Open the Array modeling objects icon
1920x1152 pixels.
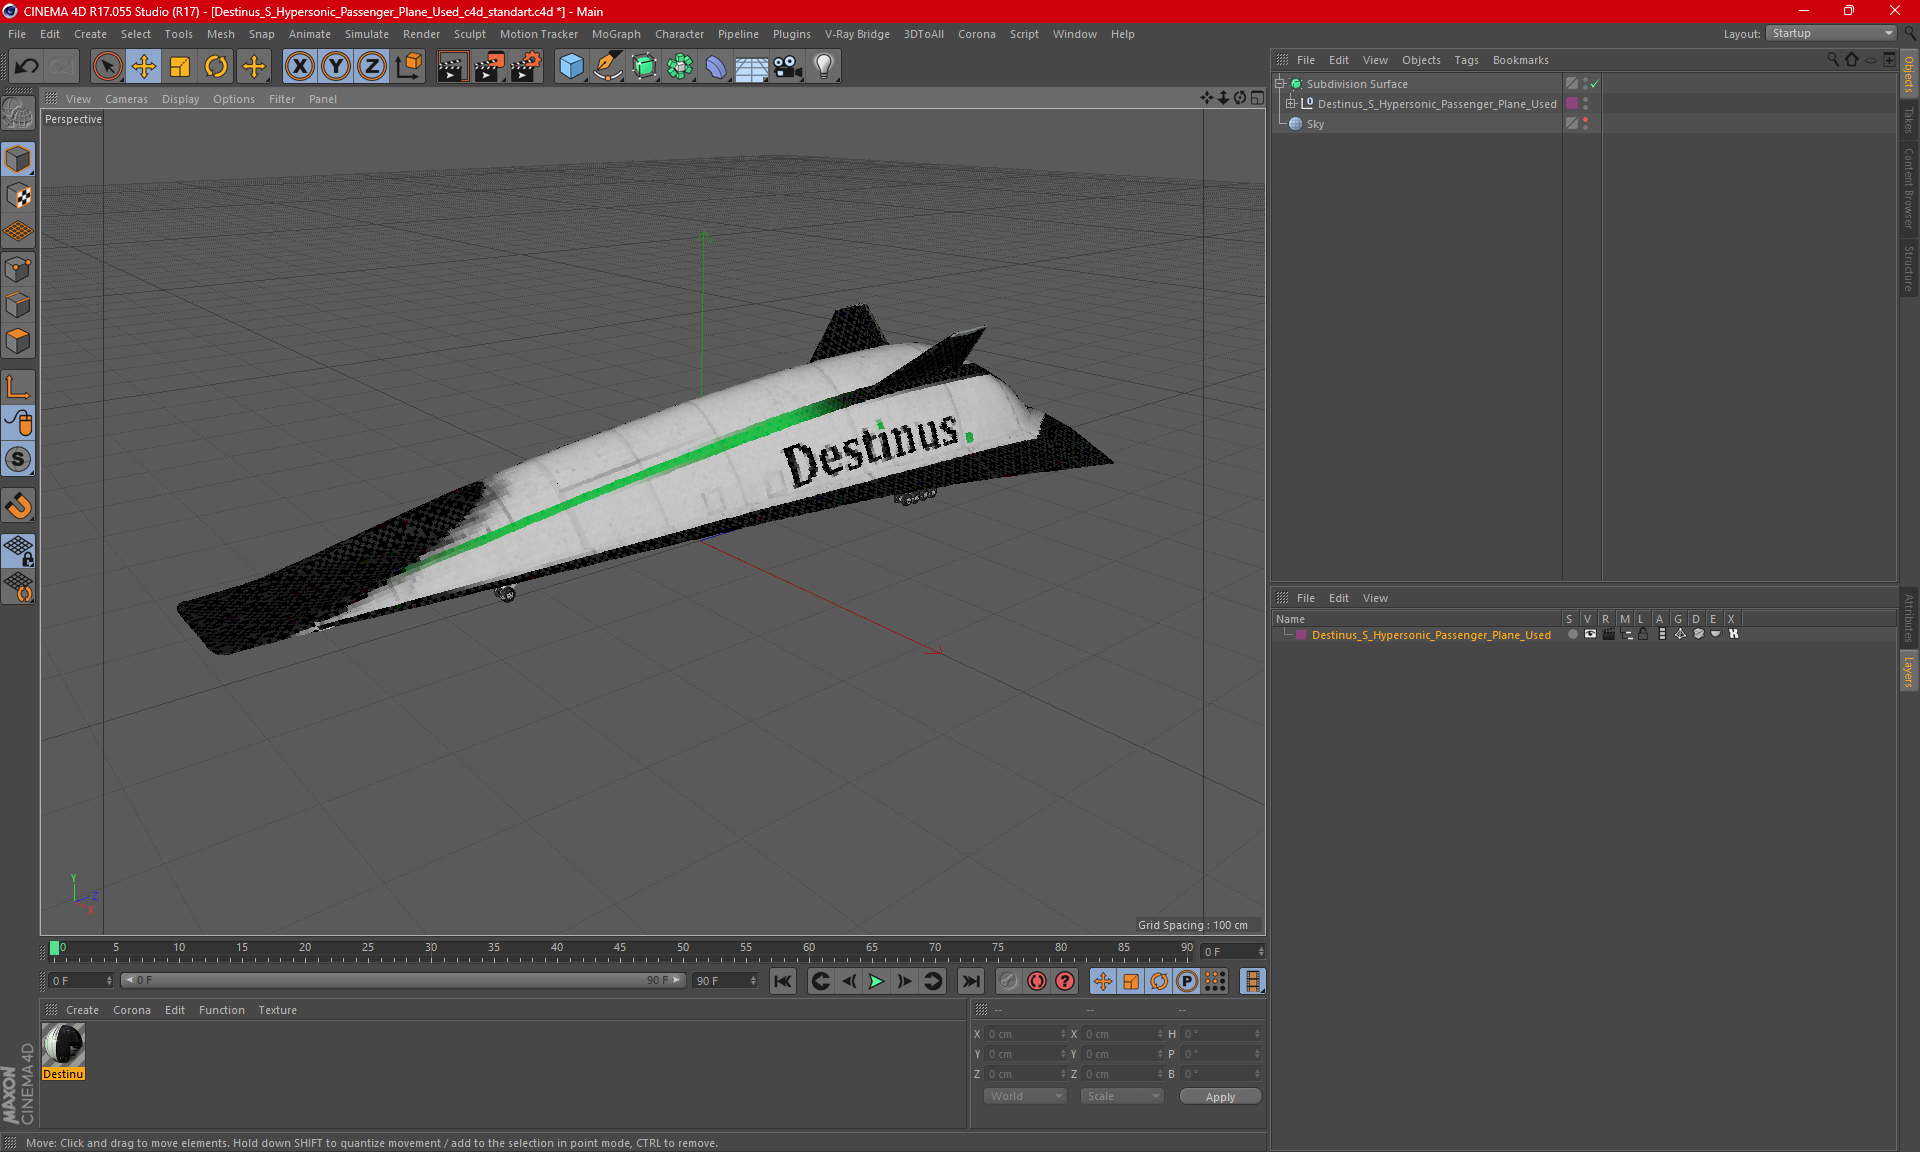click(x=680, y=67)
